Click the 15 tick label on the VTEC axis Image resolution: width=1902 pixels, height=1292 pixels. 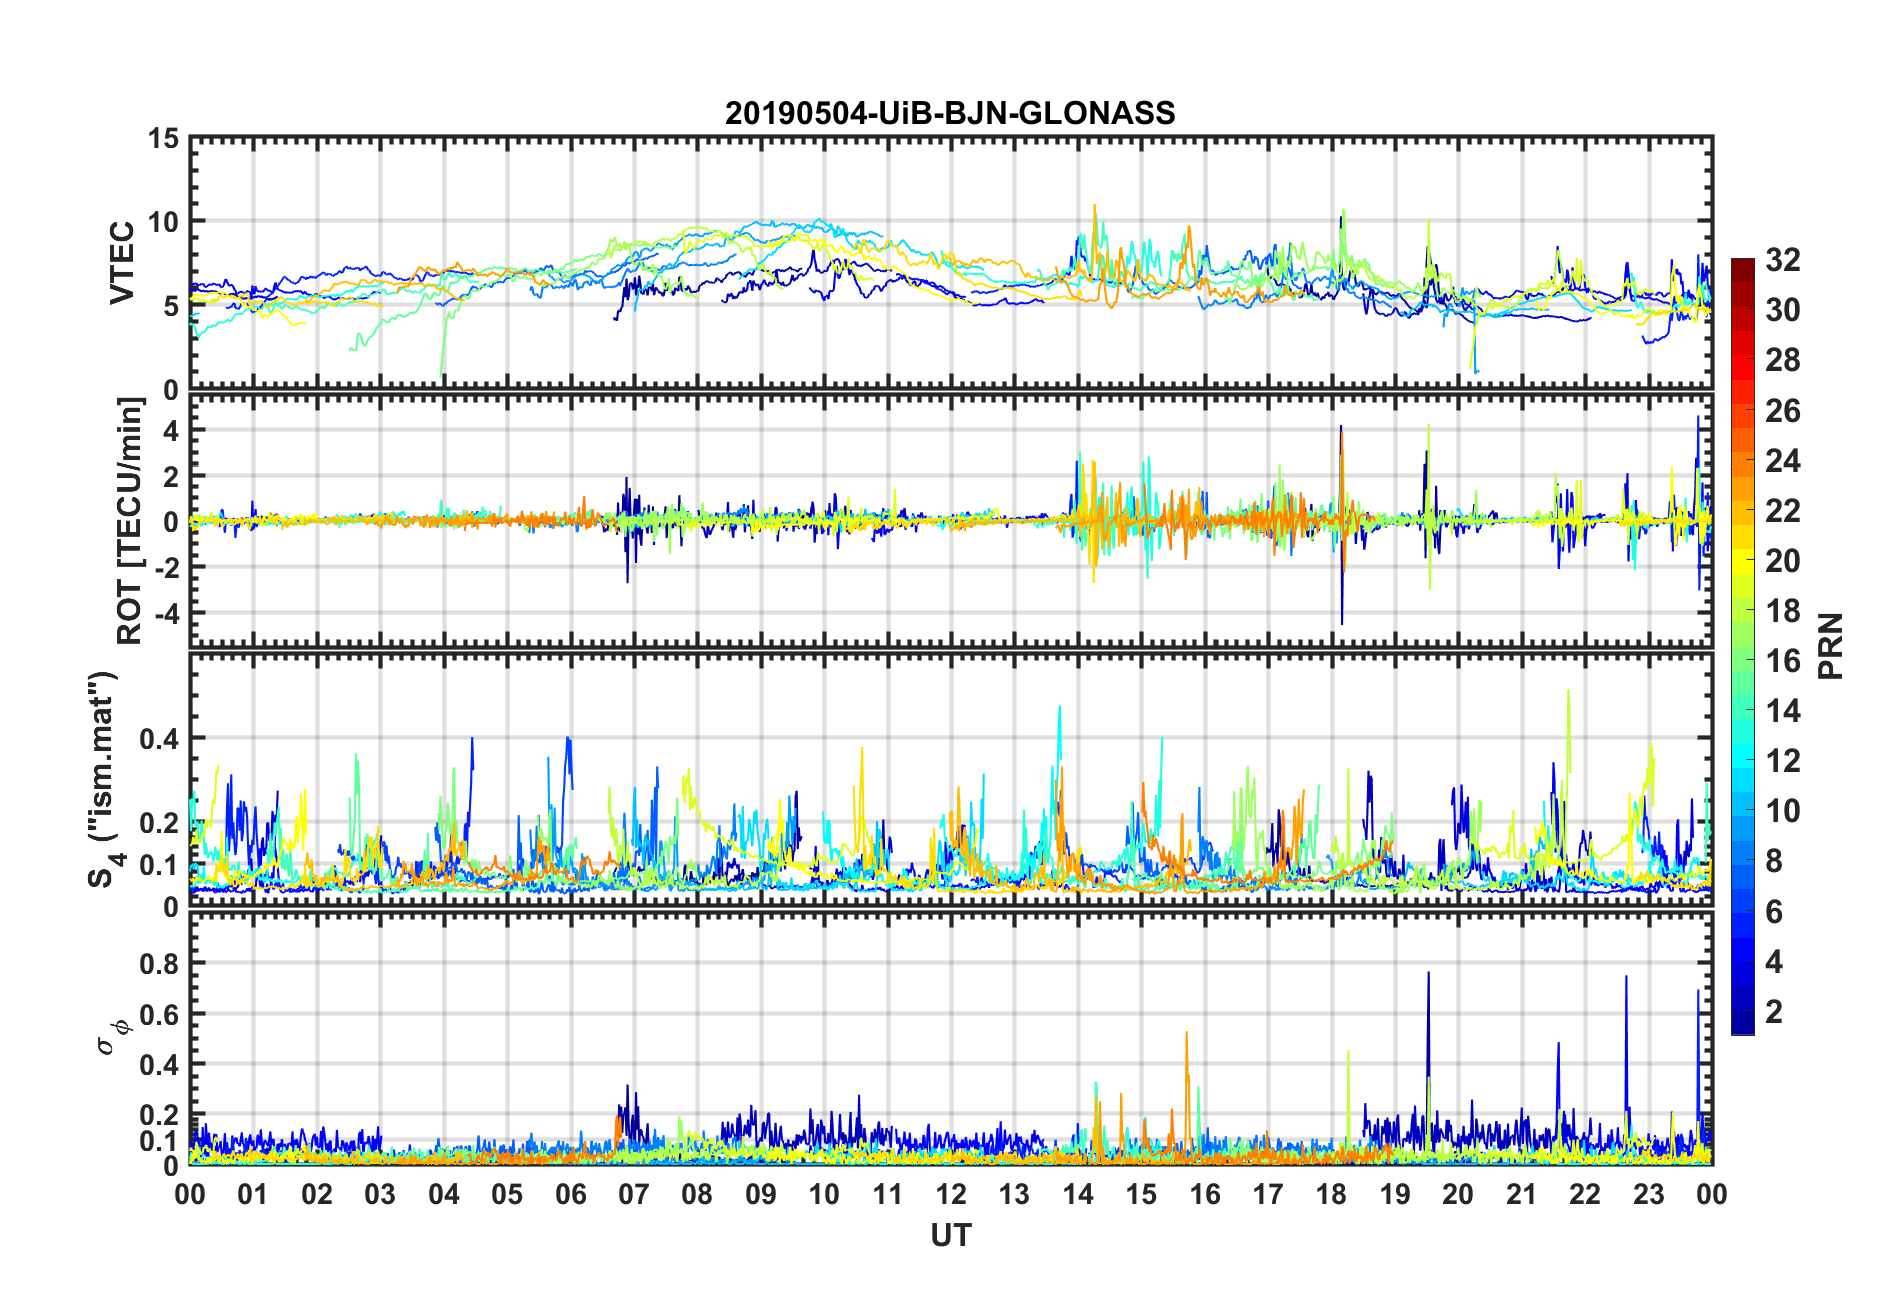pyautogui.click(x=163, y=140)
